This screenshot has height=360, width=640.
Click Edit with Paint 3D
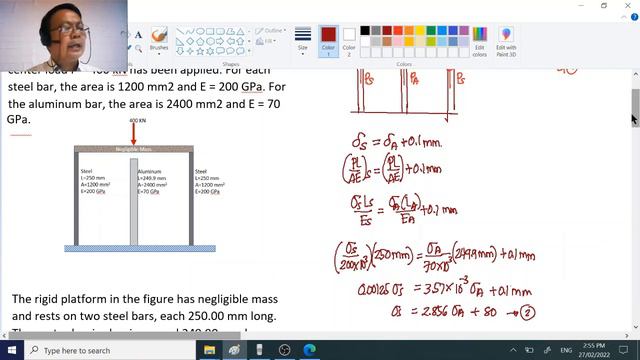coord(506,41)
